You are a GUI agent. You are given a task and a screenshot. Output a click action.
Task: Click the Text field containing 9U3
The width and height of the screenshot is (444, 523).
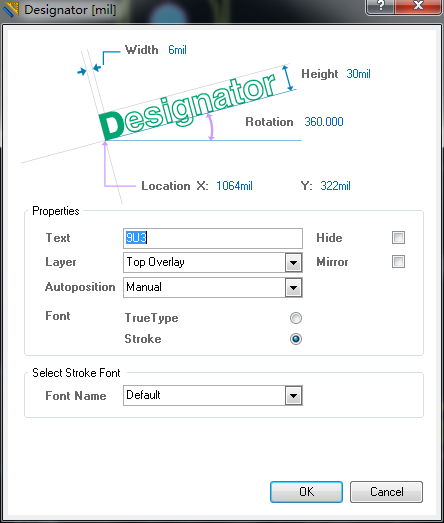[x=213, y=238]
